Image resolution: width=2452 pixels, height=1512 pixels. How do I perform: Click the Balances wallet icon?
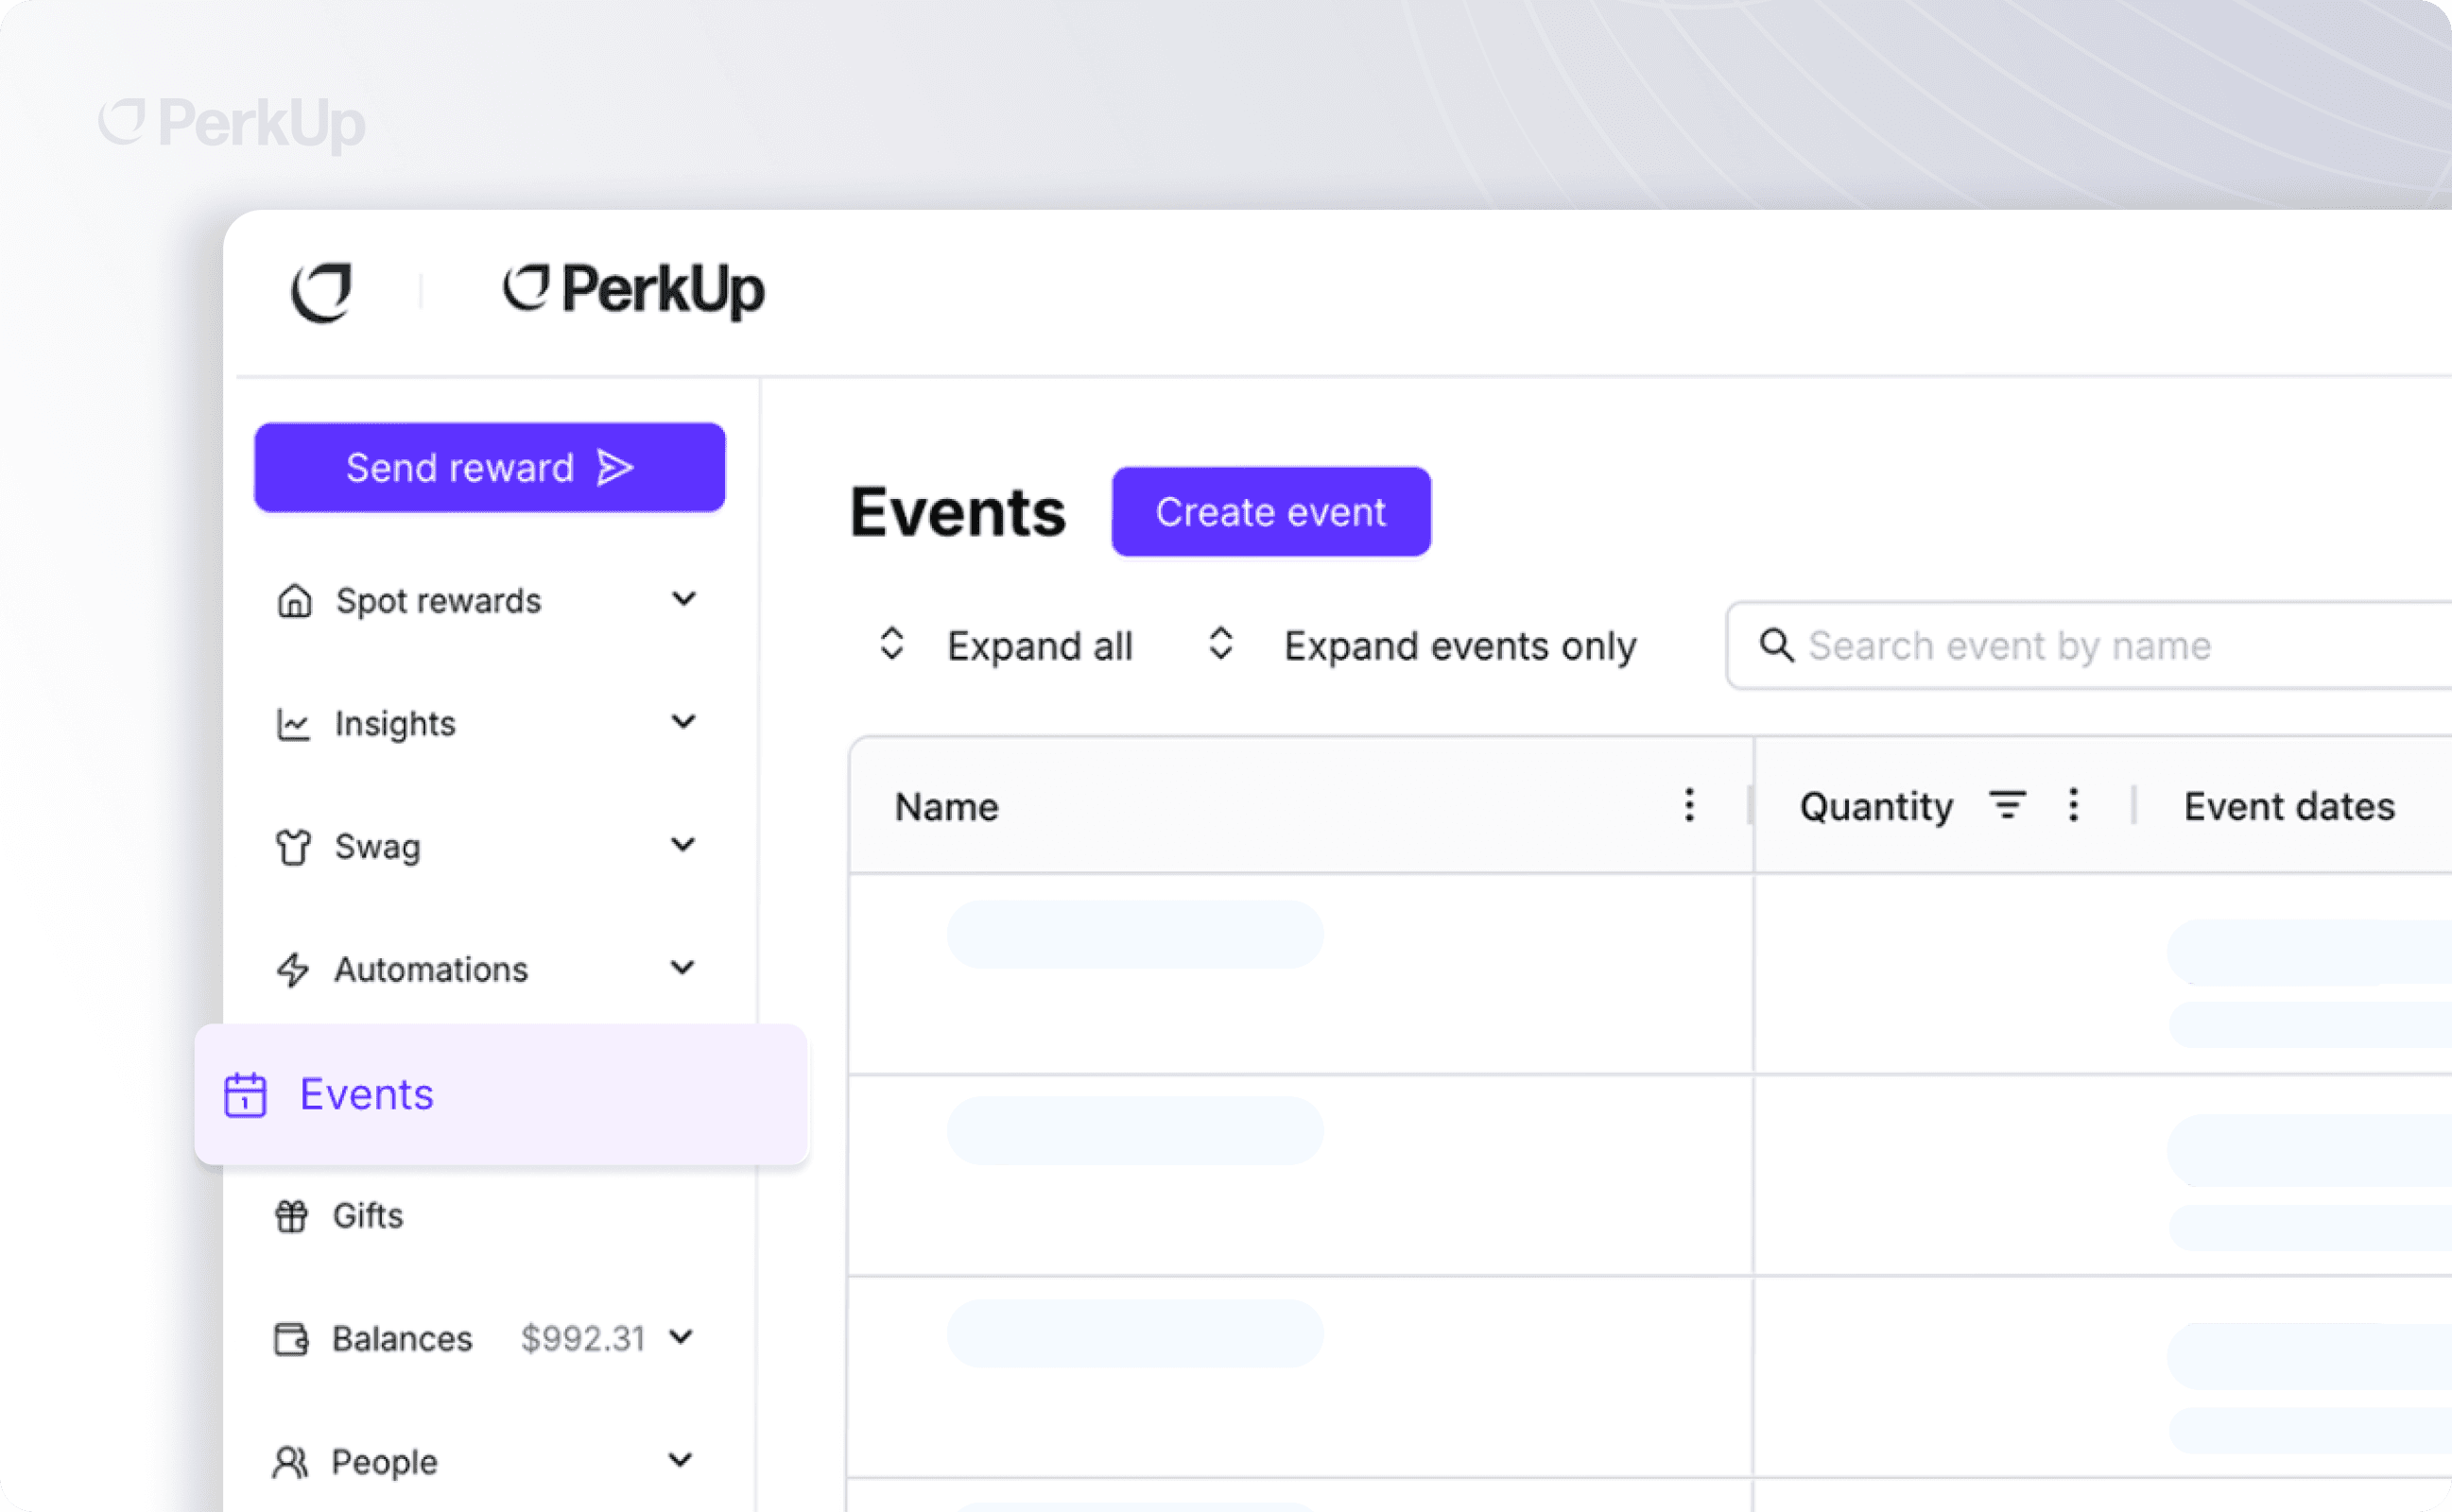pyautogui.click(x=291, y=1338)
